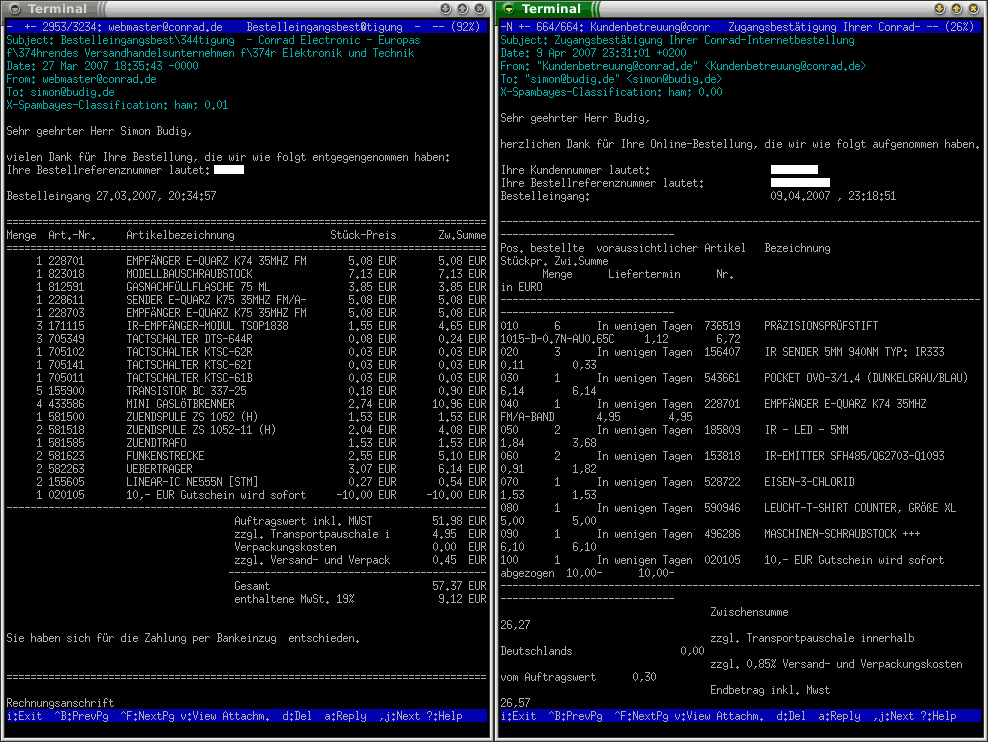This screenshot has height=742, width=988.
Task: Click 'Date: 9 Apr 2007 23:31:01 +0200' line
Action: 594,53
